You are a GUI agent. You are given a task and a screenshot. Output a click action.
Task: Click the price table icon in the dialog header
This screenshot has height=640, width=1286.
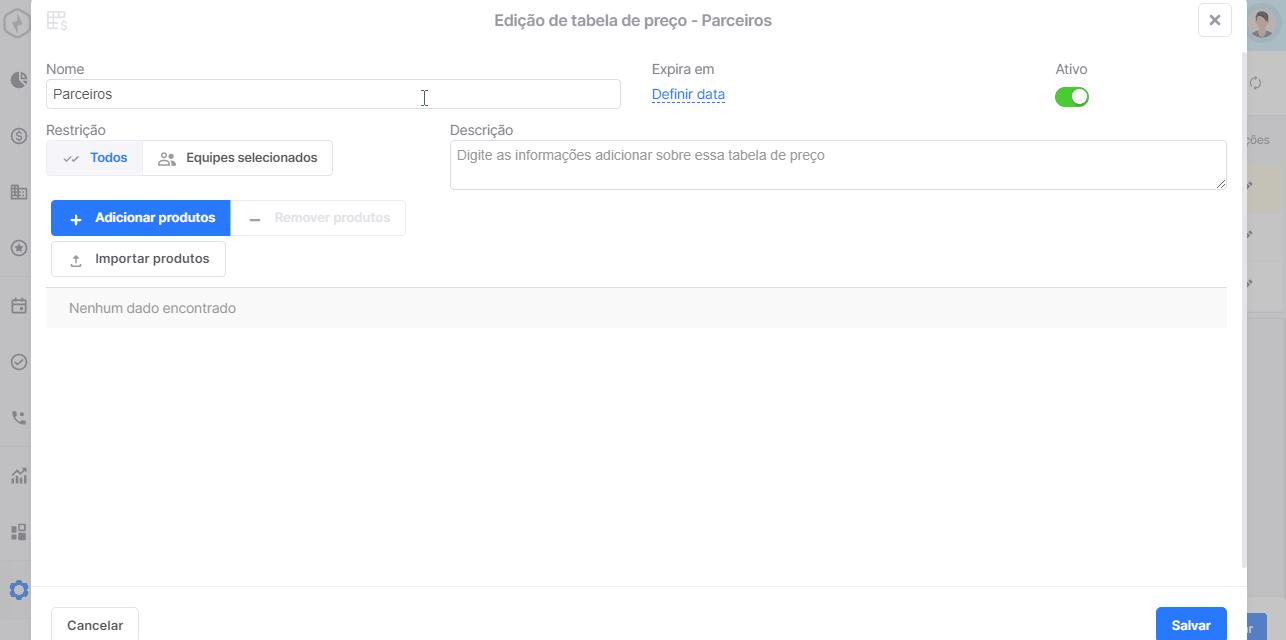coord(57,20)
